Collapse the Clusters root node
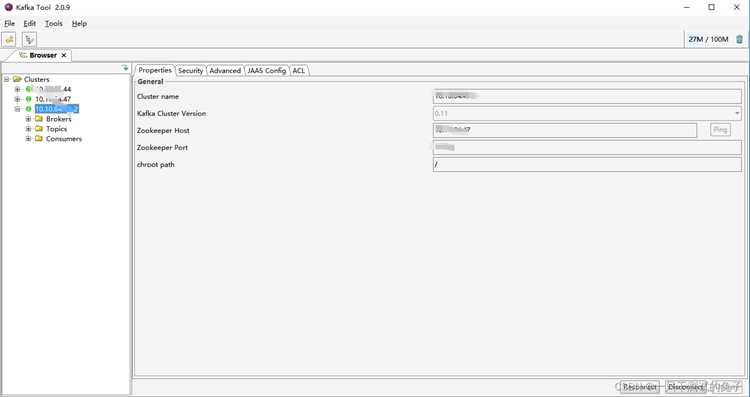750x397 pixels. [x=7, y=79]
